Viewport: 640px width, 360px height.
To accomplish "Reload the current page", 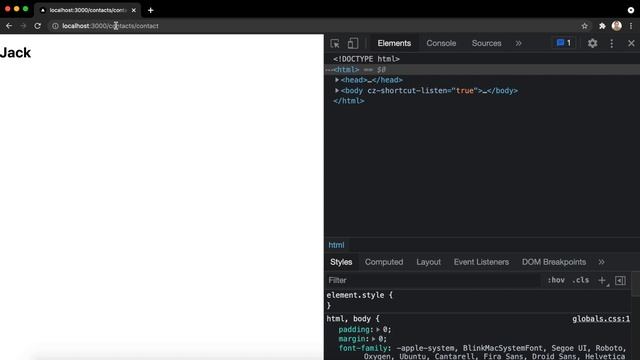I will (x=38, y=26).
